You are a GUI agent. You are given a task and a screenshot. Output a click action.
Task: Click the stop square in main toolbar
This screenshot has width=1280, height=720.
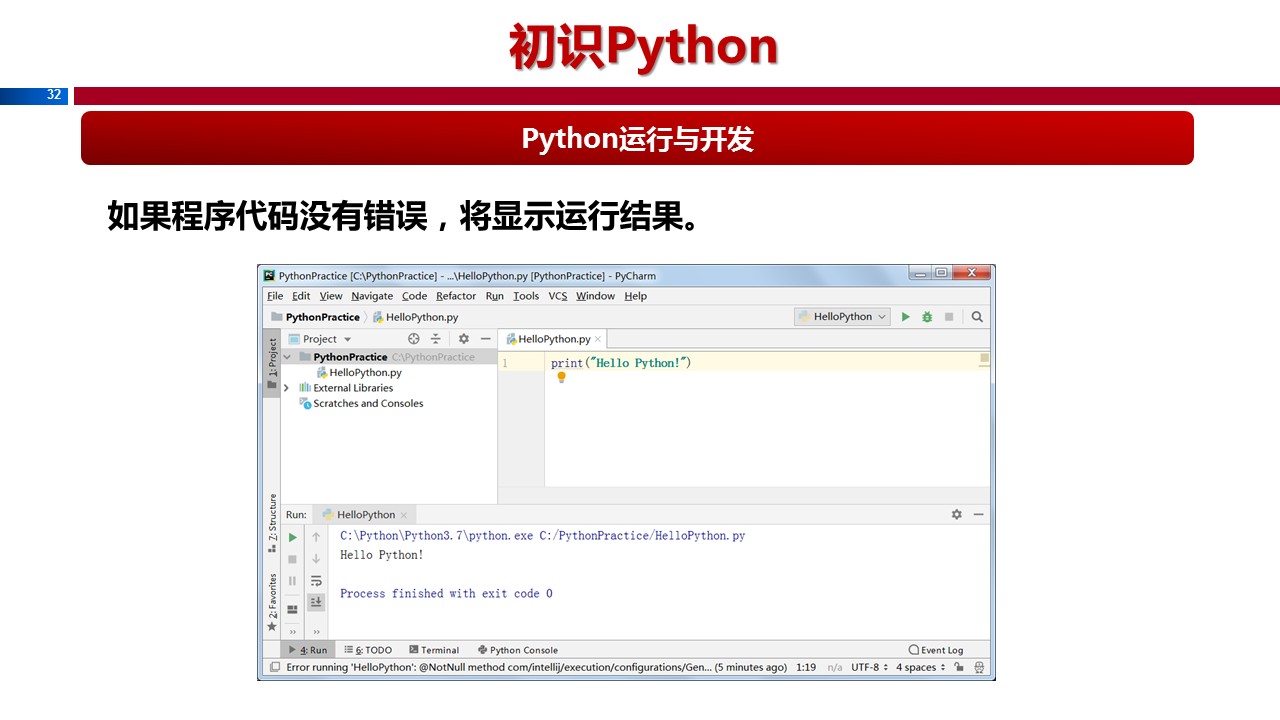pos(949,317)
